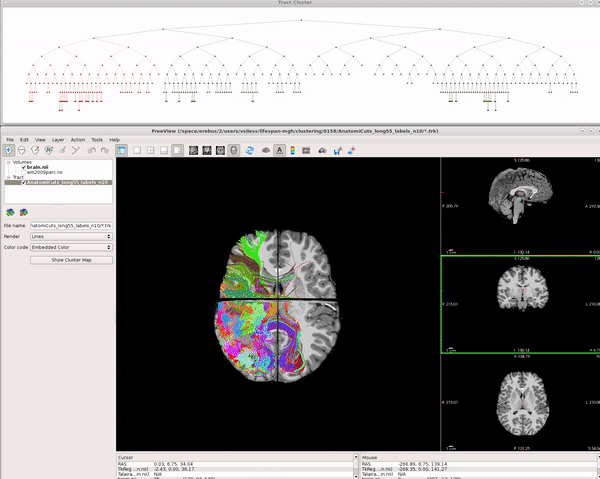Click mouse TkReg value '-269.35, 0.00, 141.27'
Screen dimensions: 600x479
[x=422, y=469]
